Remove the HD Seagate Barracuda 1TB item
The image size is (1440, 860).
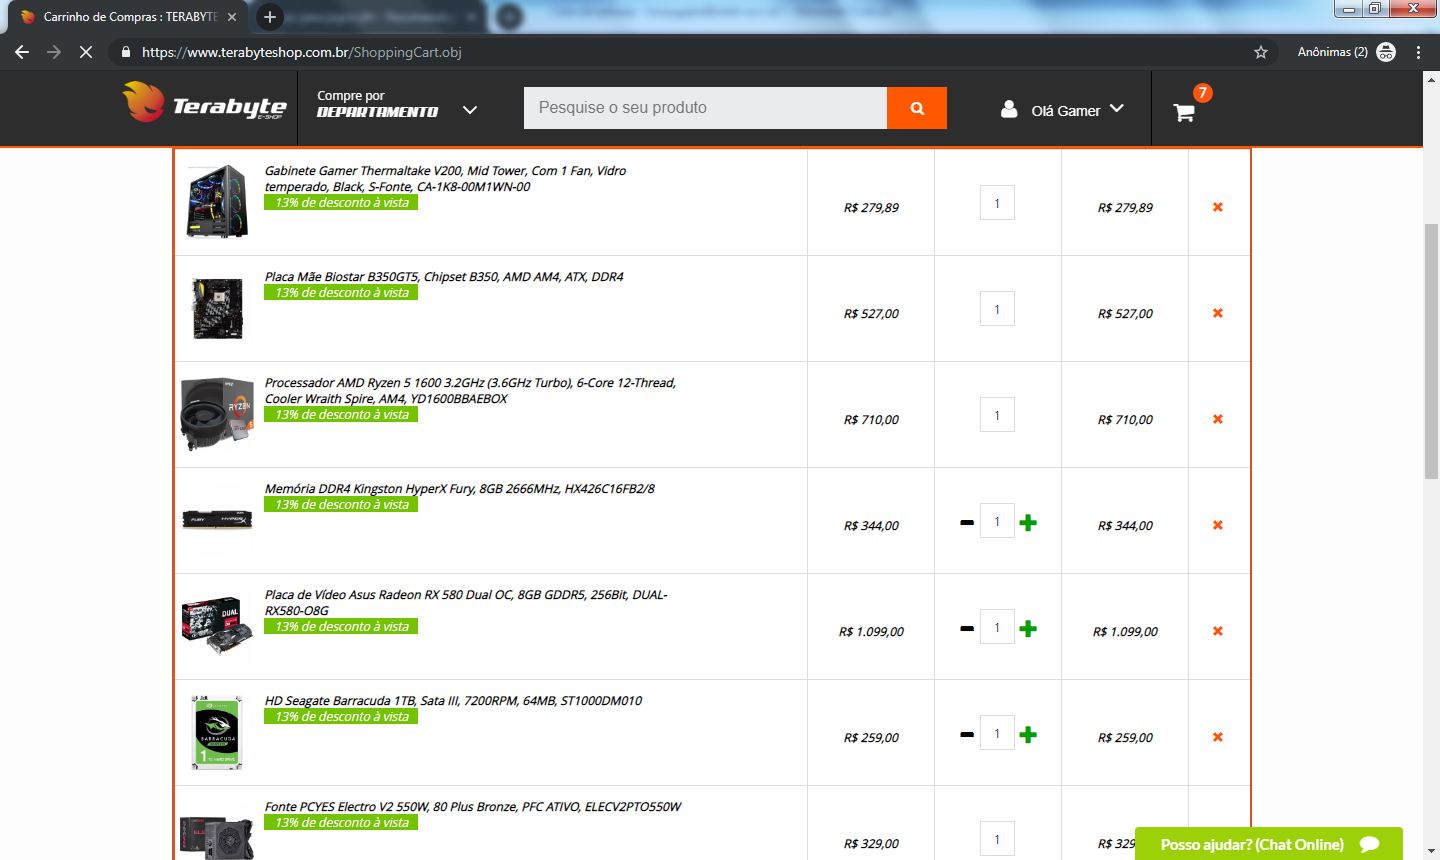1218,737
